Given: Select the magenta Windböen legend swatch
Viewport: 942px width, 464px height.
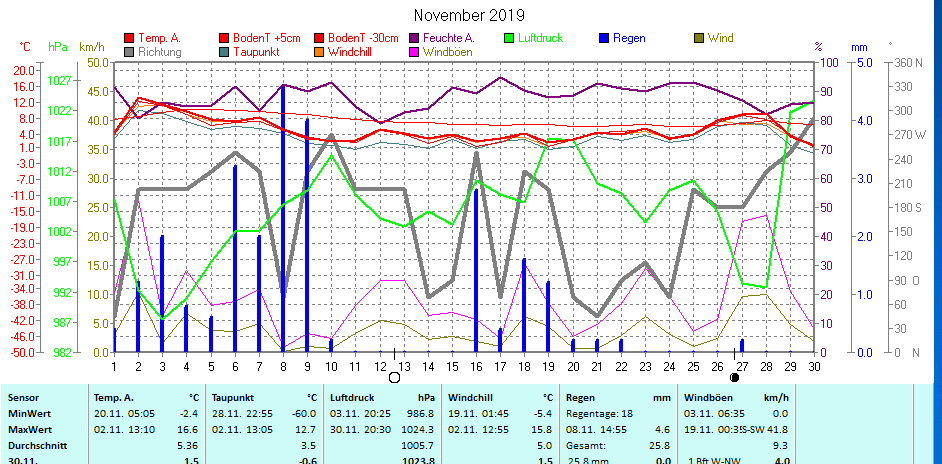Looking at the screenshot, I should 413,52.
